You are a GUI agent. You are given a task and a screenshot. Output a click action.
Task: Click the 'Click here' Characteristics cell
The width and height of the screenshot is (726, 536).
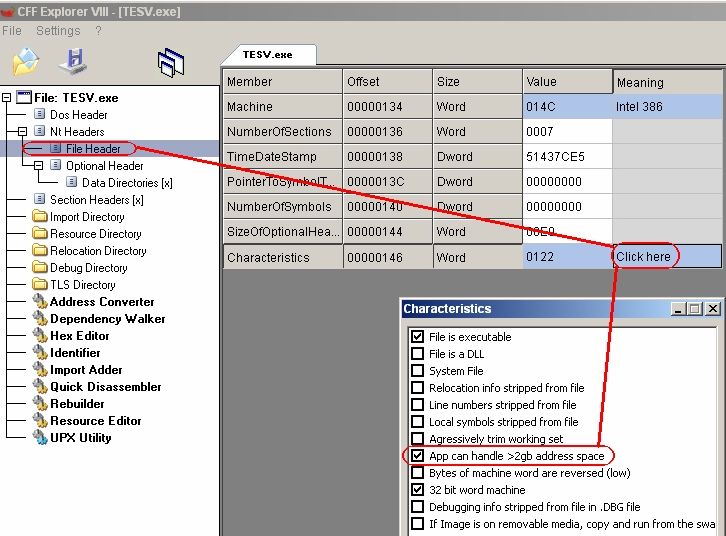644,257
